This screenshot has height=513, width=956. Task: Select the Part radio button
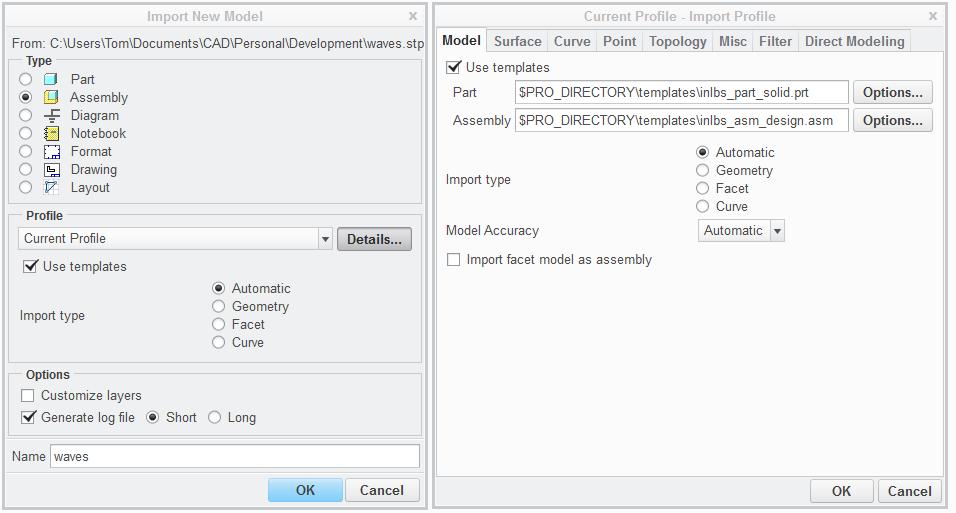coord(26,79)
